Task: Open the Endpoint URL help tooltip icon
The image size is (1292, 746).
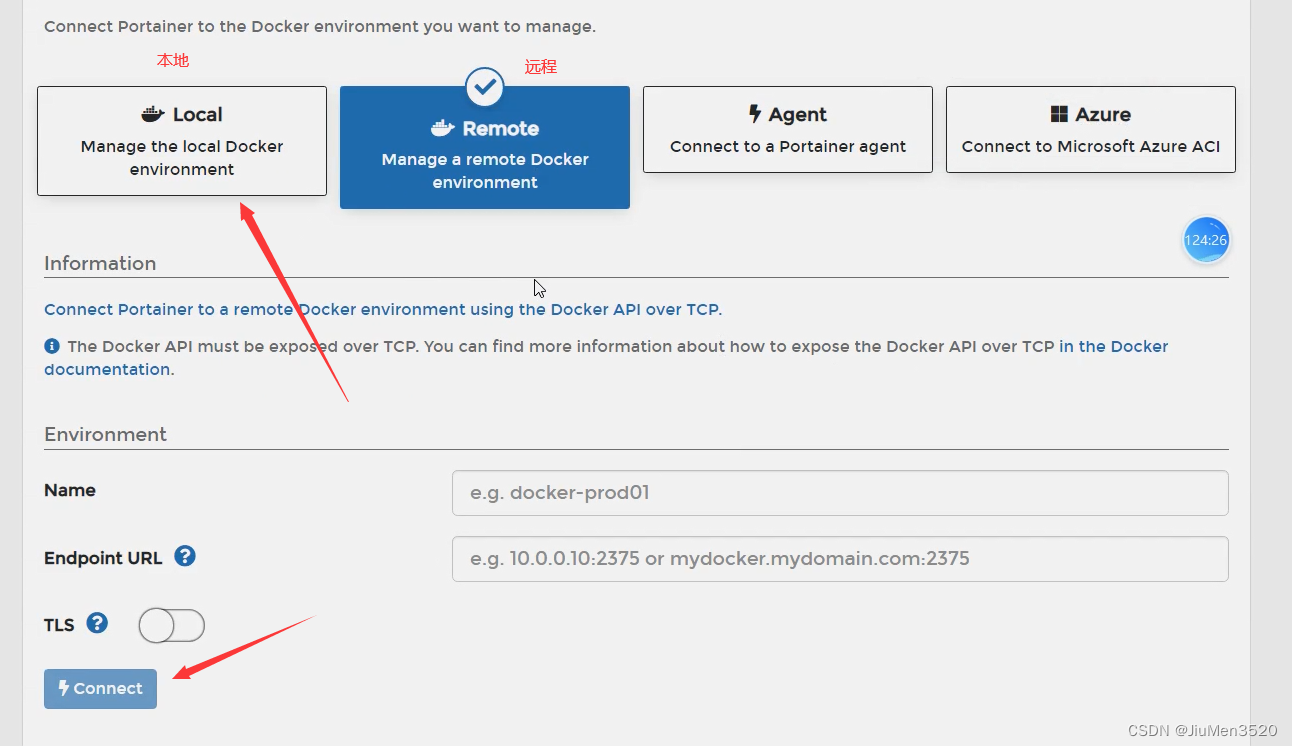Action: point(185,556)
